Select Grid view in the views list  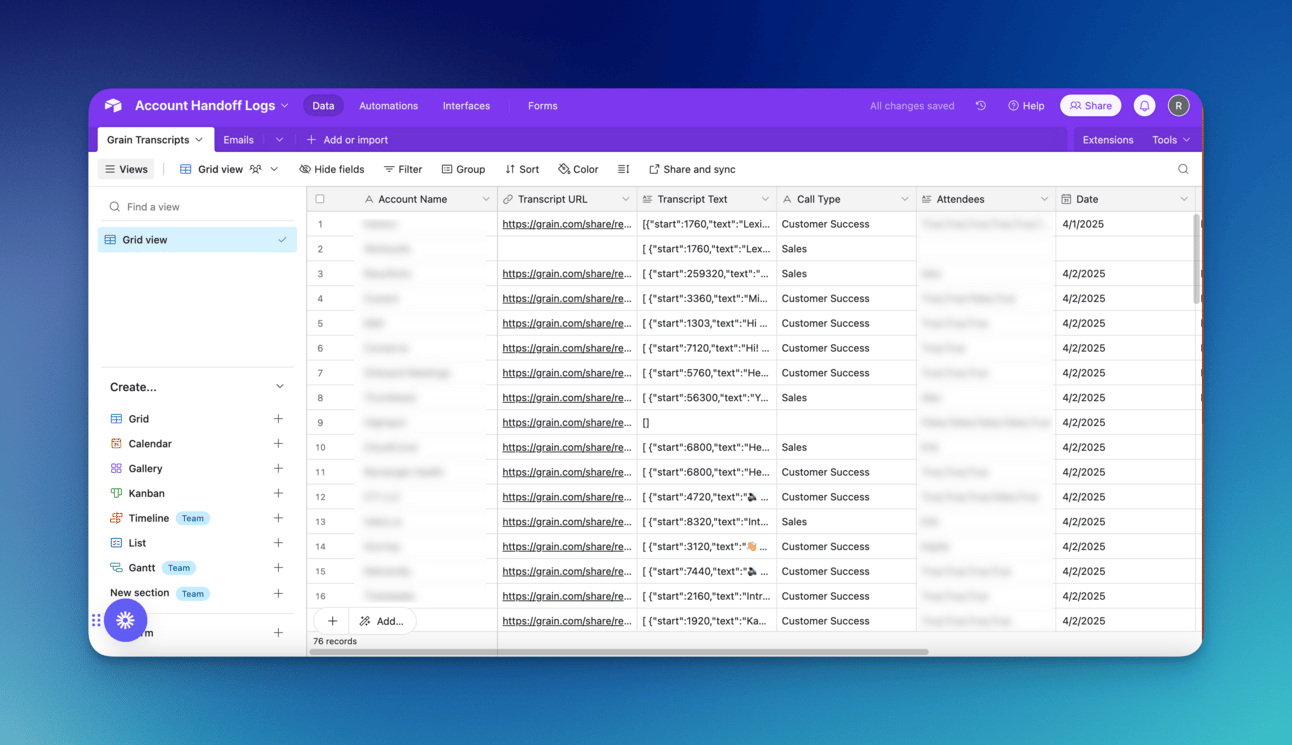pyautogui.click(x=197, y=240)
